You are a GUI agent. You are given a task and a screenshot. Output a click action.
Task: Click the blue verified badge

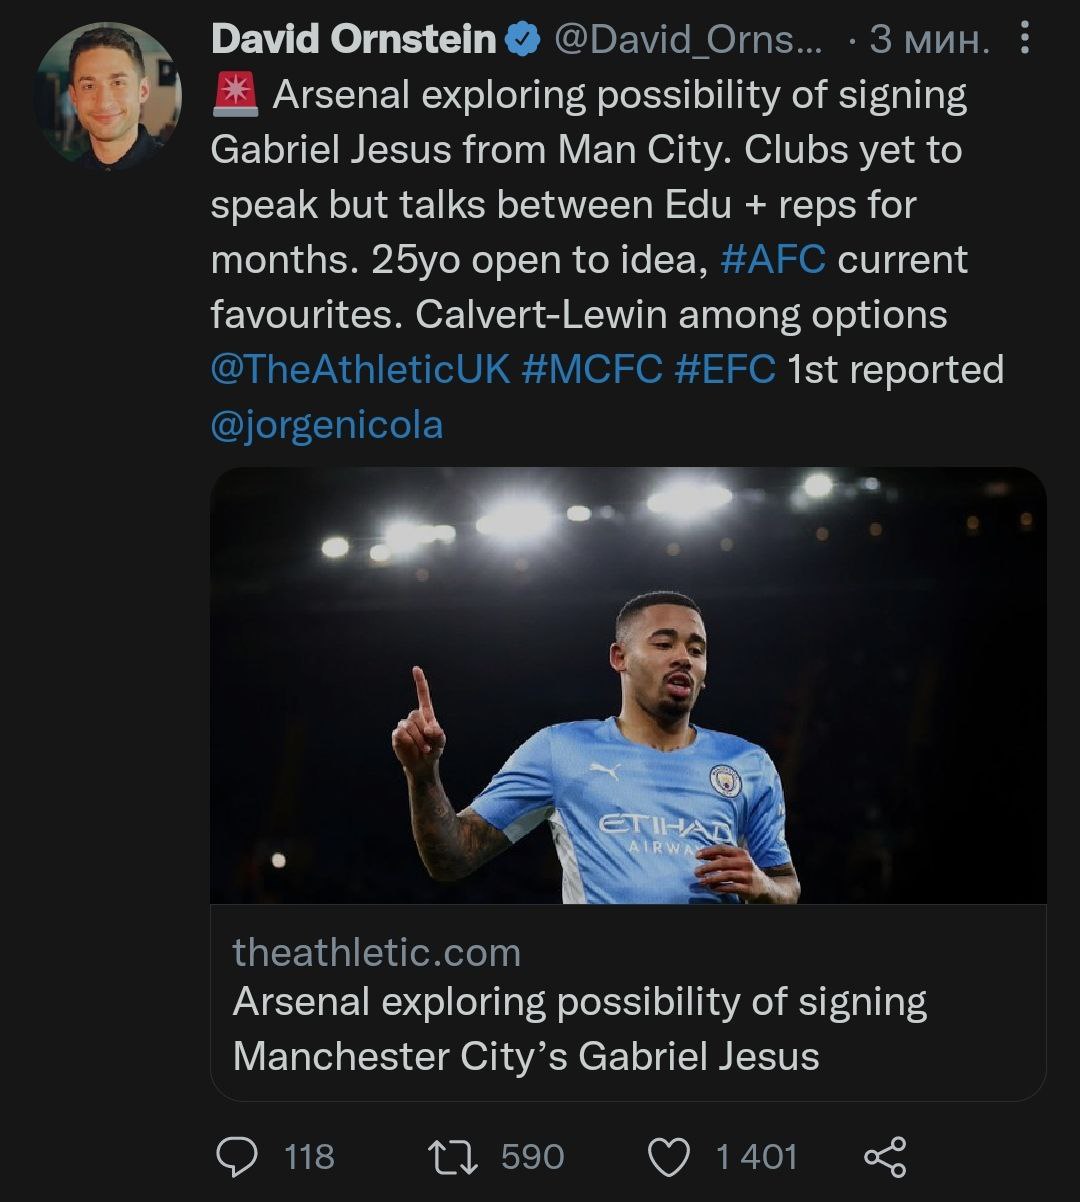(x=522, y=40)
